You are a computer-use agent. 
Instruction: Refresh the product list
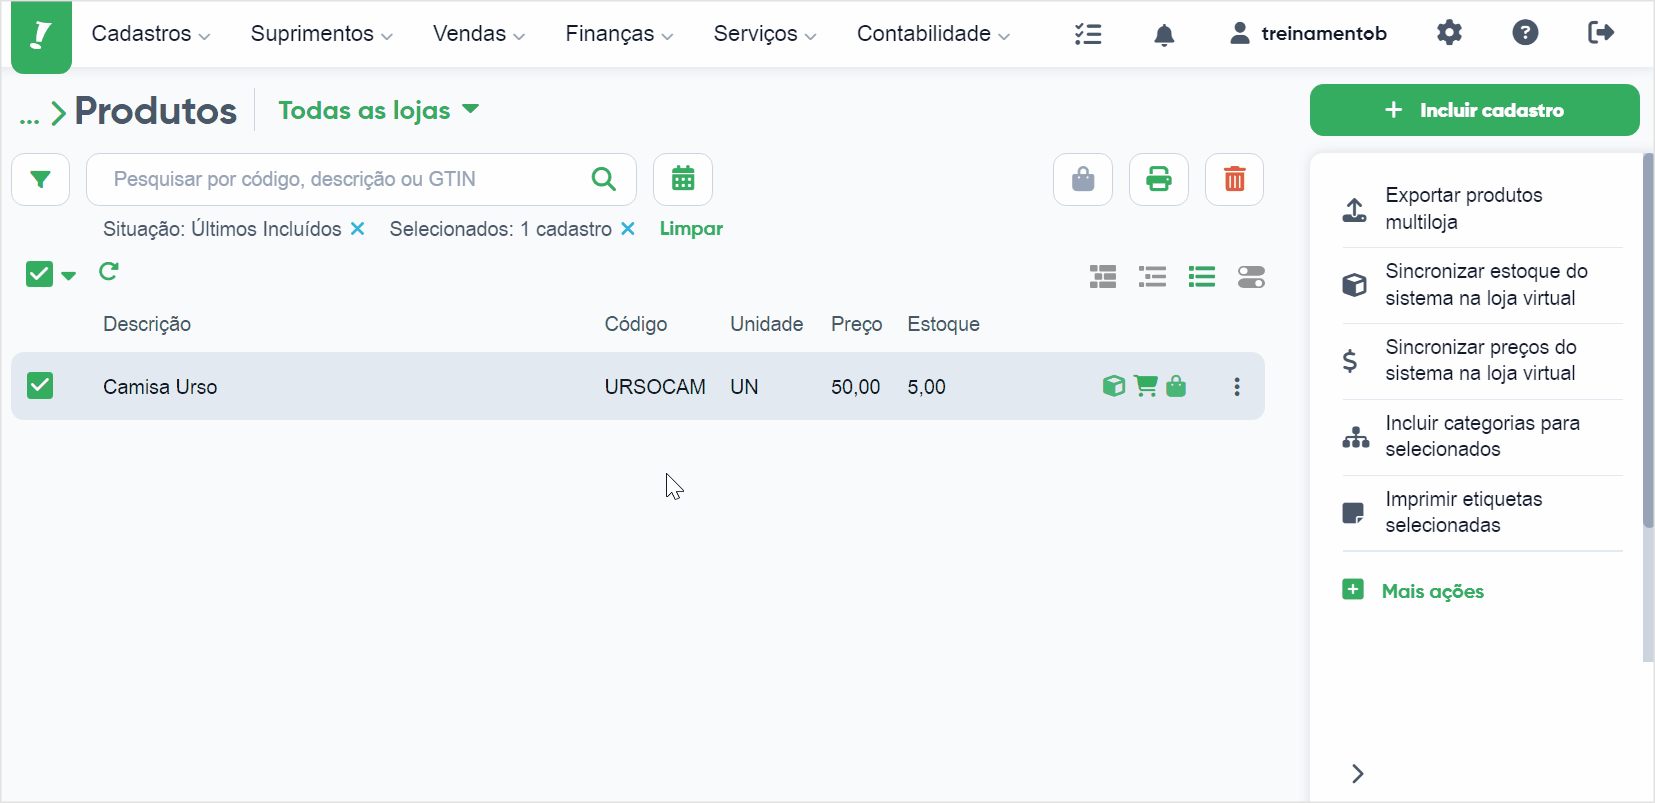tap(109, 271)
